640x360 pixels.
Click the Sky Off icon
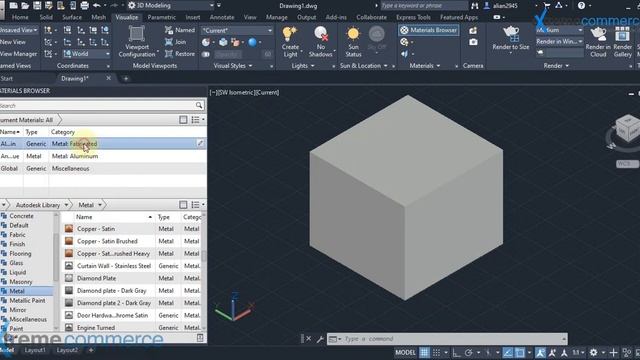[376, 34]
